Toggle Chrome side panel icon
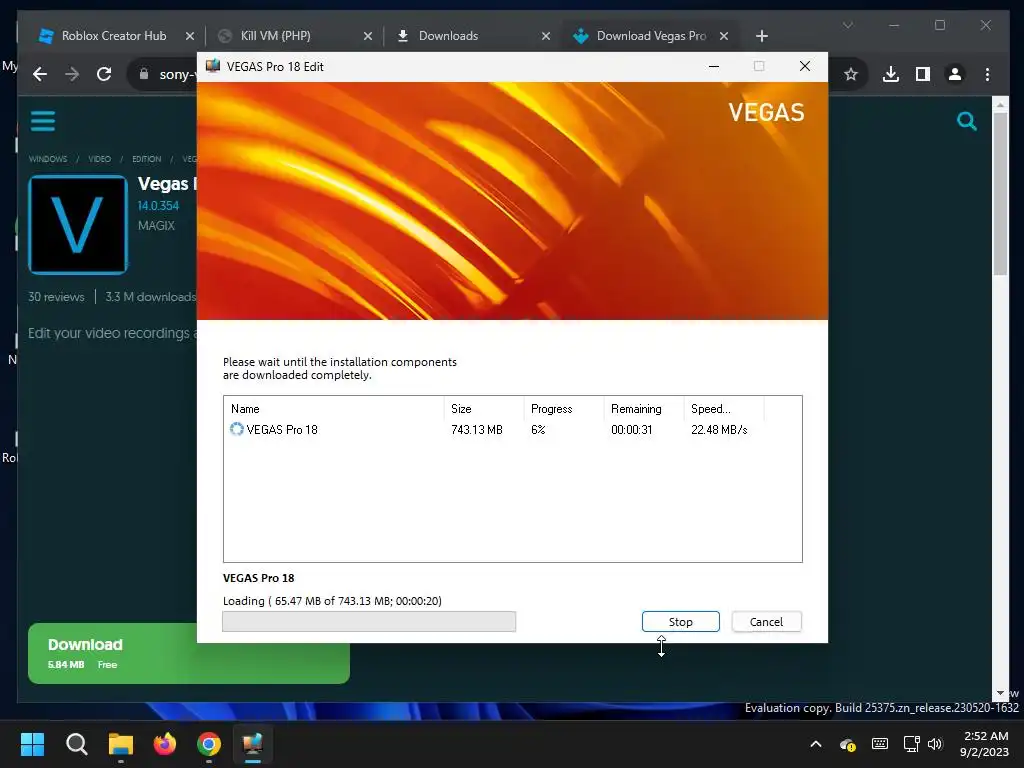Image resolution: width=1024 pixels, height=768 pixels. (923, 74)
